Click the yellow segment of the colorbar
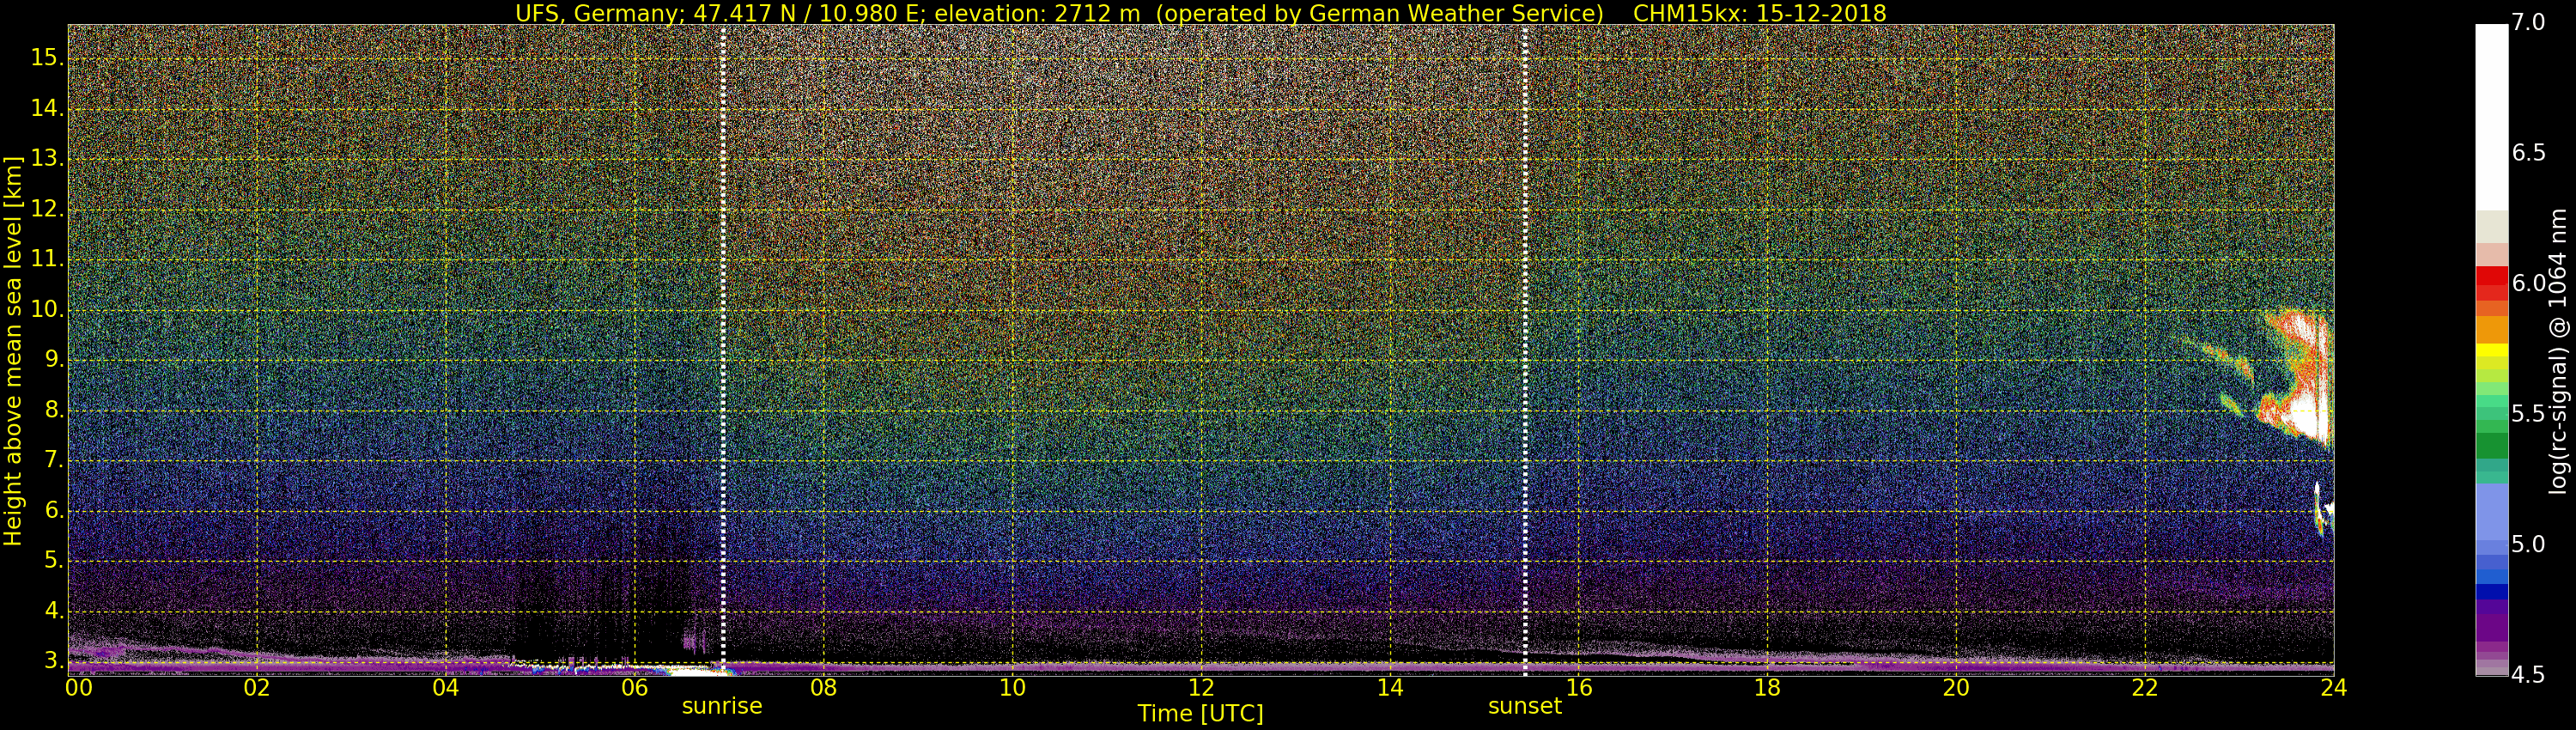Image resolution: width=2576 pixels, height=730 pixels. coord(2490,352)
